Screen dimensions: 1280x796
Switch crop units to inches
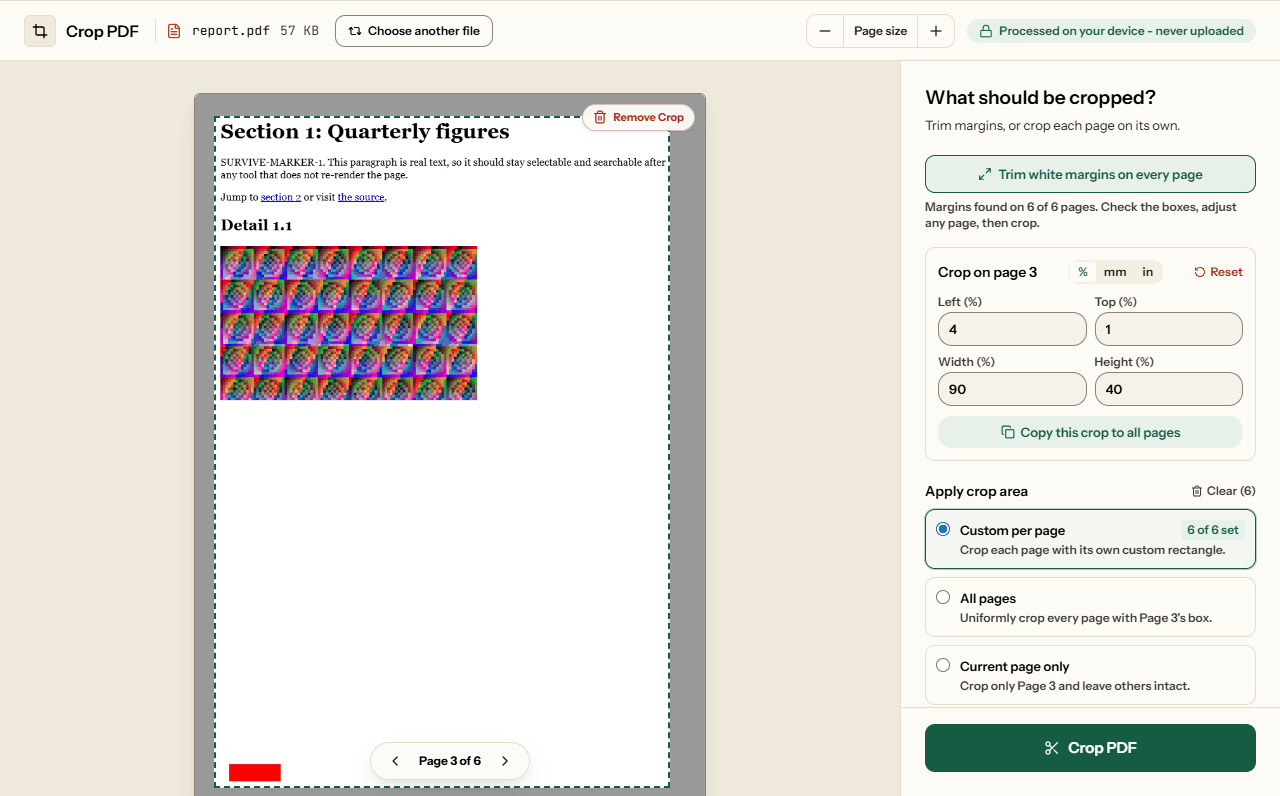[x=1148, y=272]
